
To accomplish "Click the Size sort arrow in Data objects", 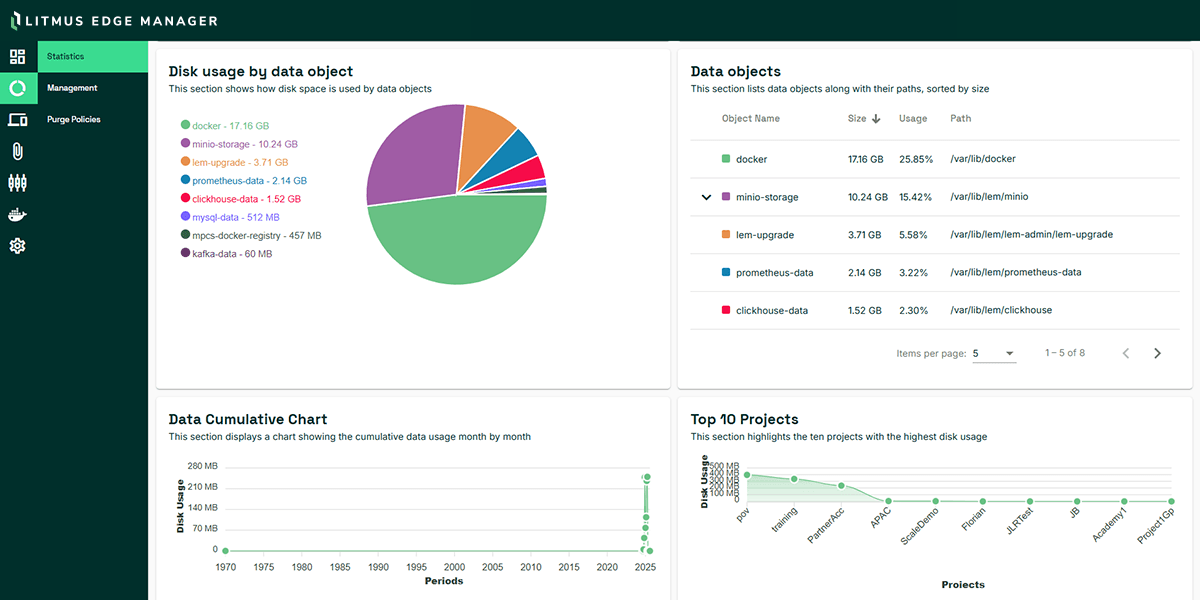I will click(876, 118).
